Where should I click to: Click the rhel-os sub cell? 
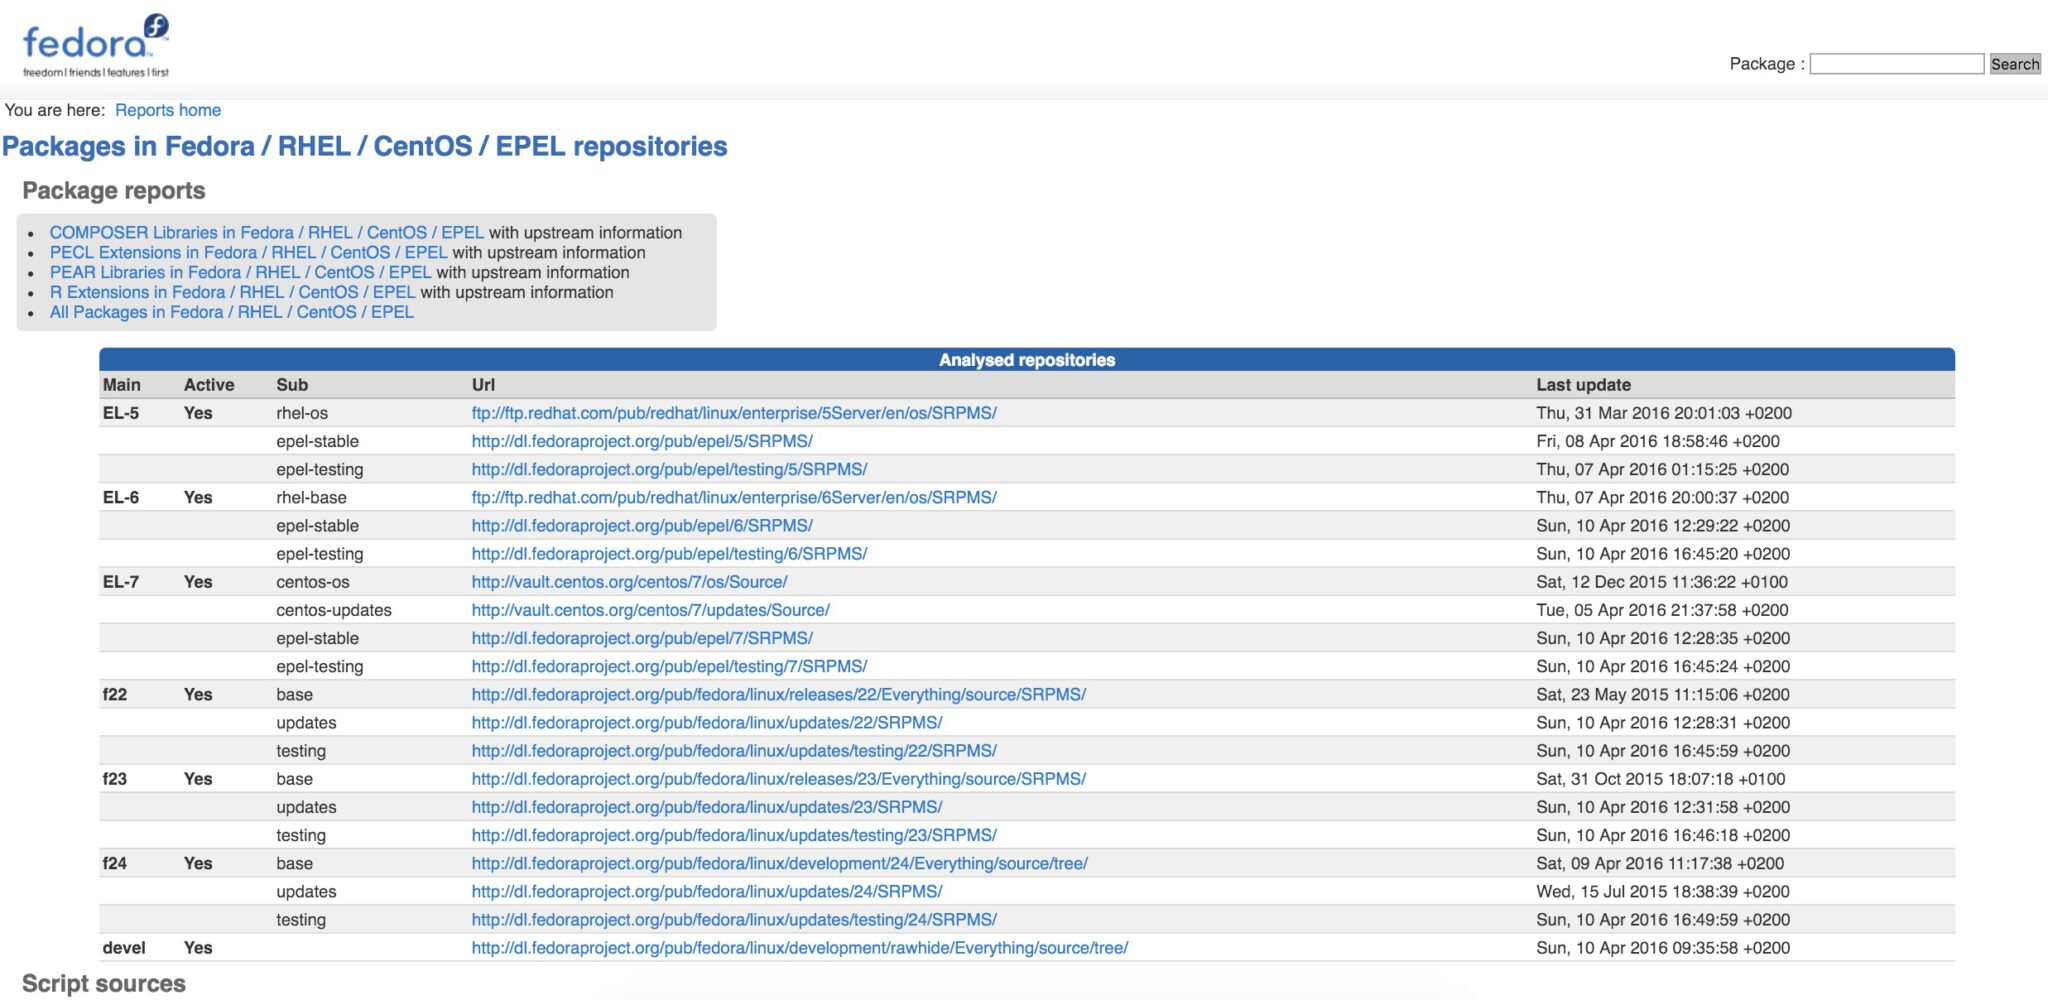[x=302, y=413]
